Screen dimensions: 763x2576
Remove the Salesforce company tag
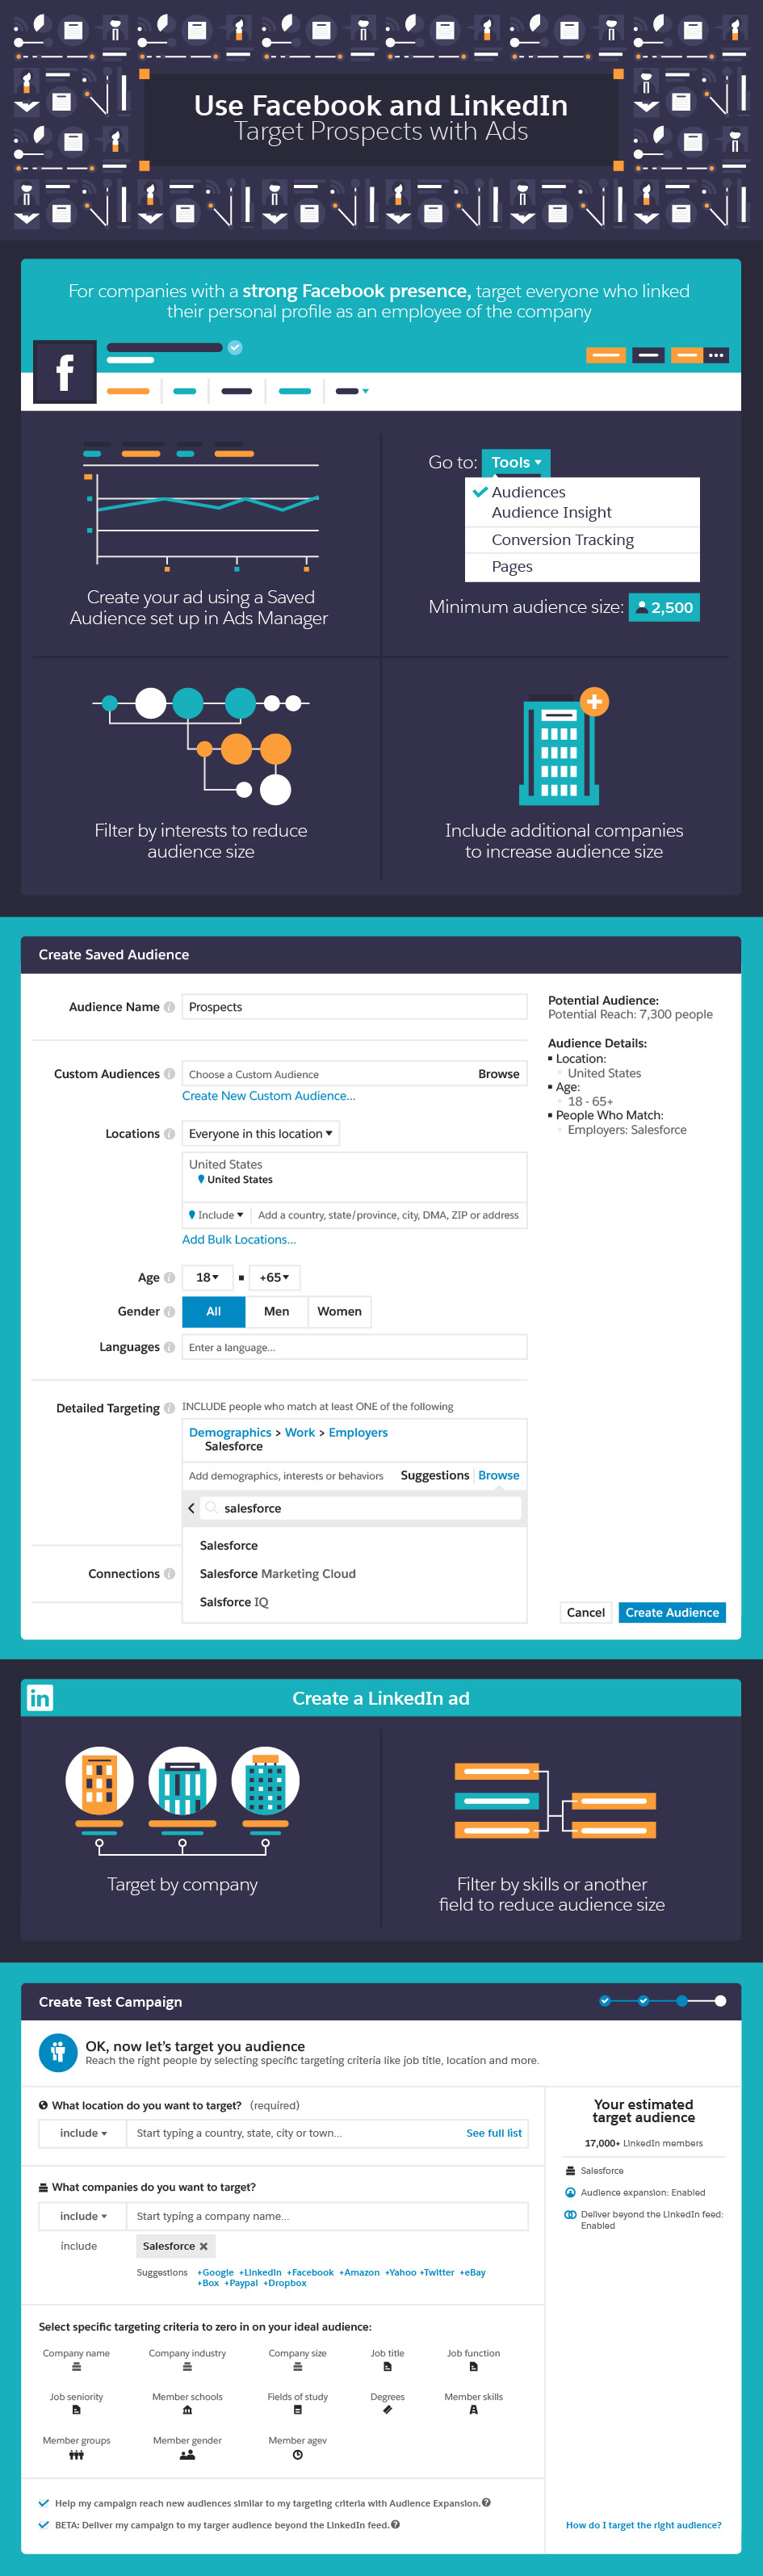click(x=204, y=2246)
